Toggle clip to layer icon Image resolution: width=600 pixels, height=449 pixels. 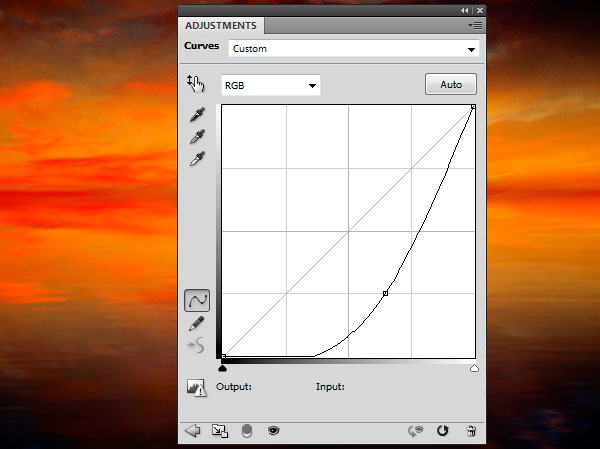[x=247, y=431]
